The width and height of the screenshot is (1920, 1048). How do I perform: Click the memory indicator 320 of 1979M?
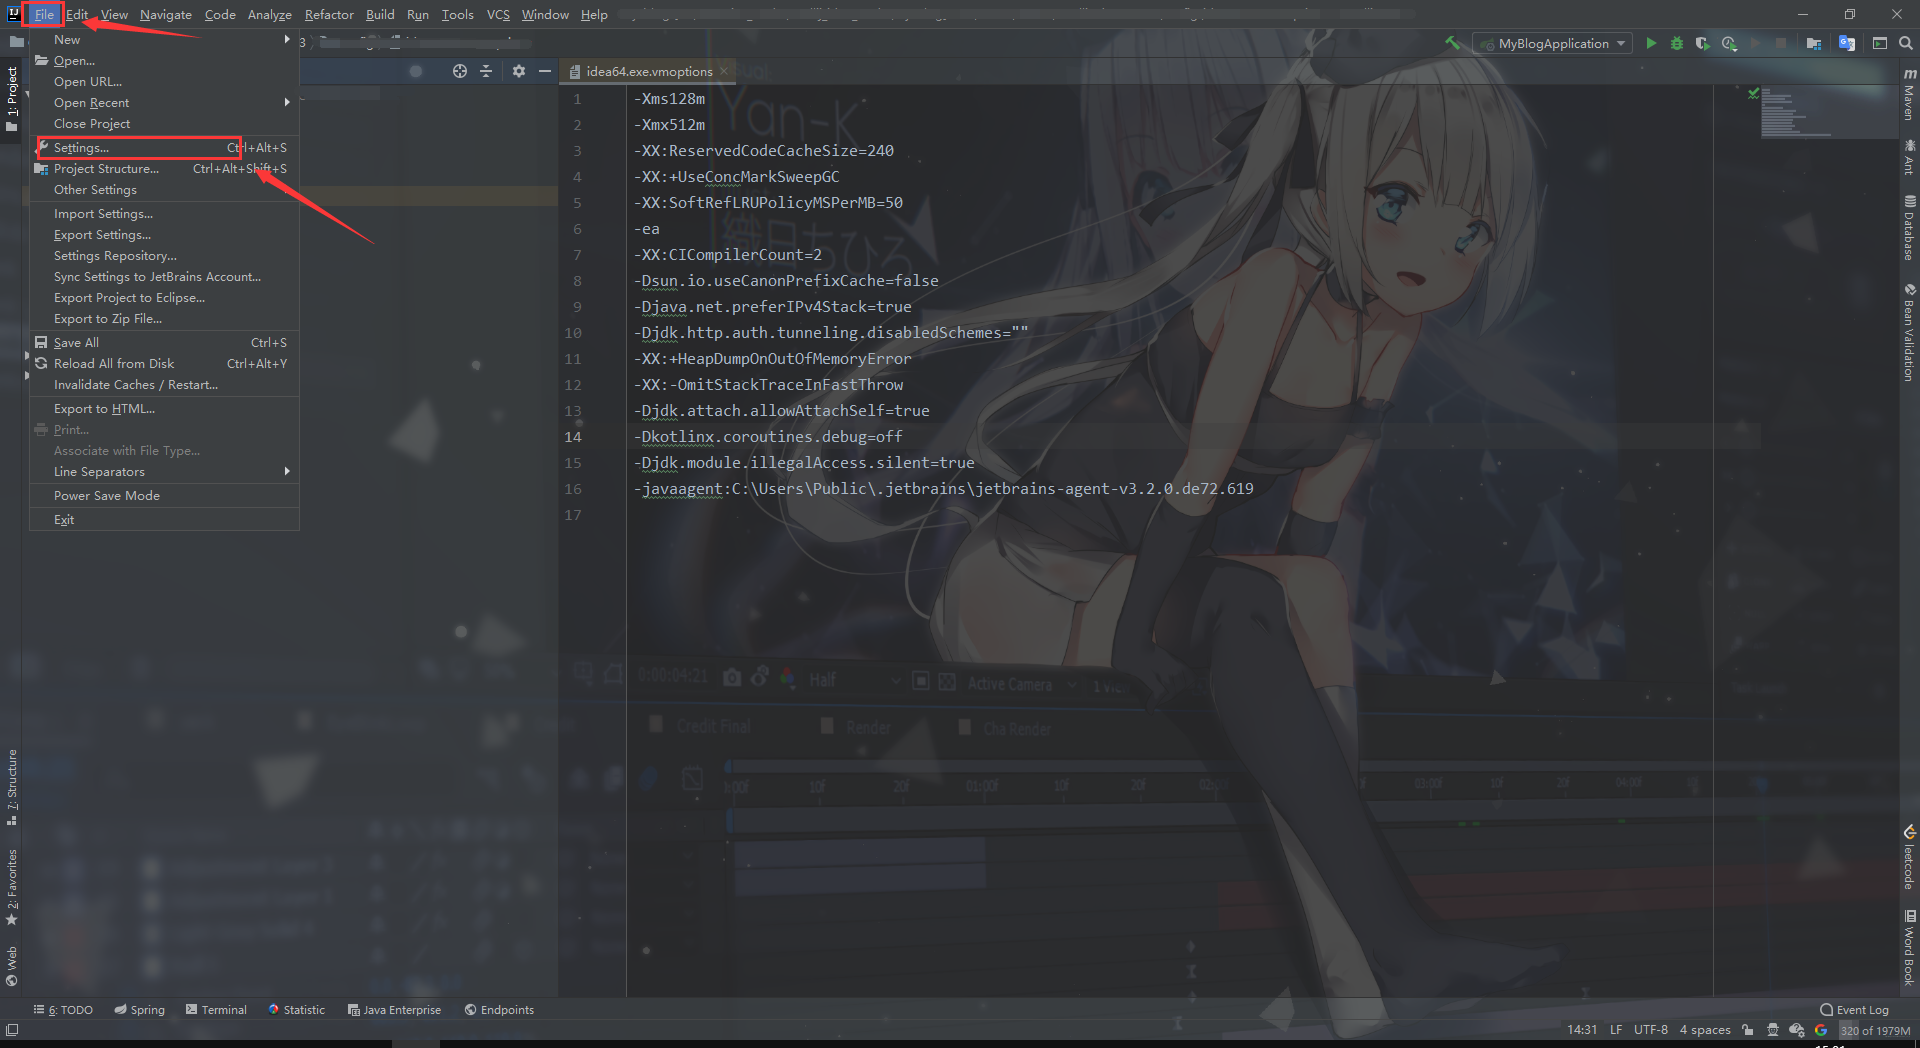tap(1875, 1030)
